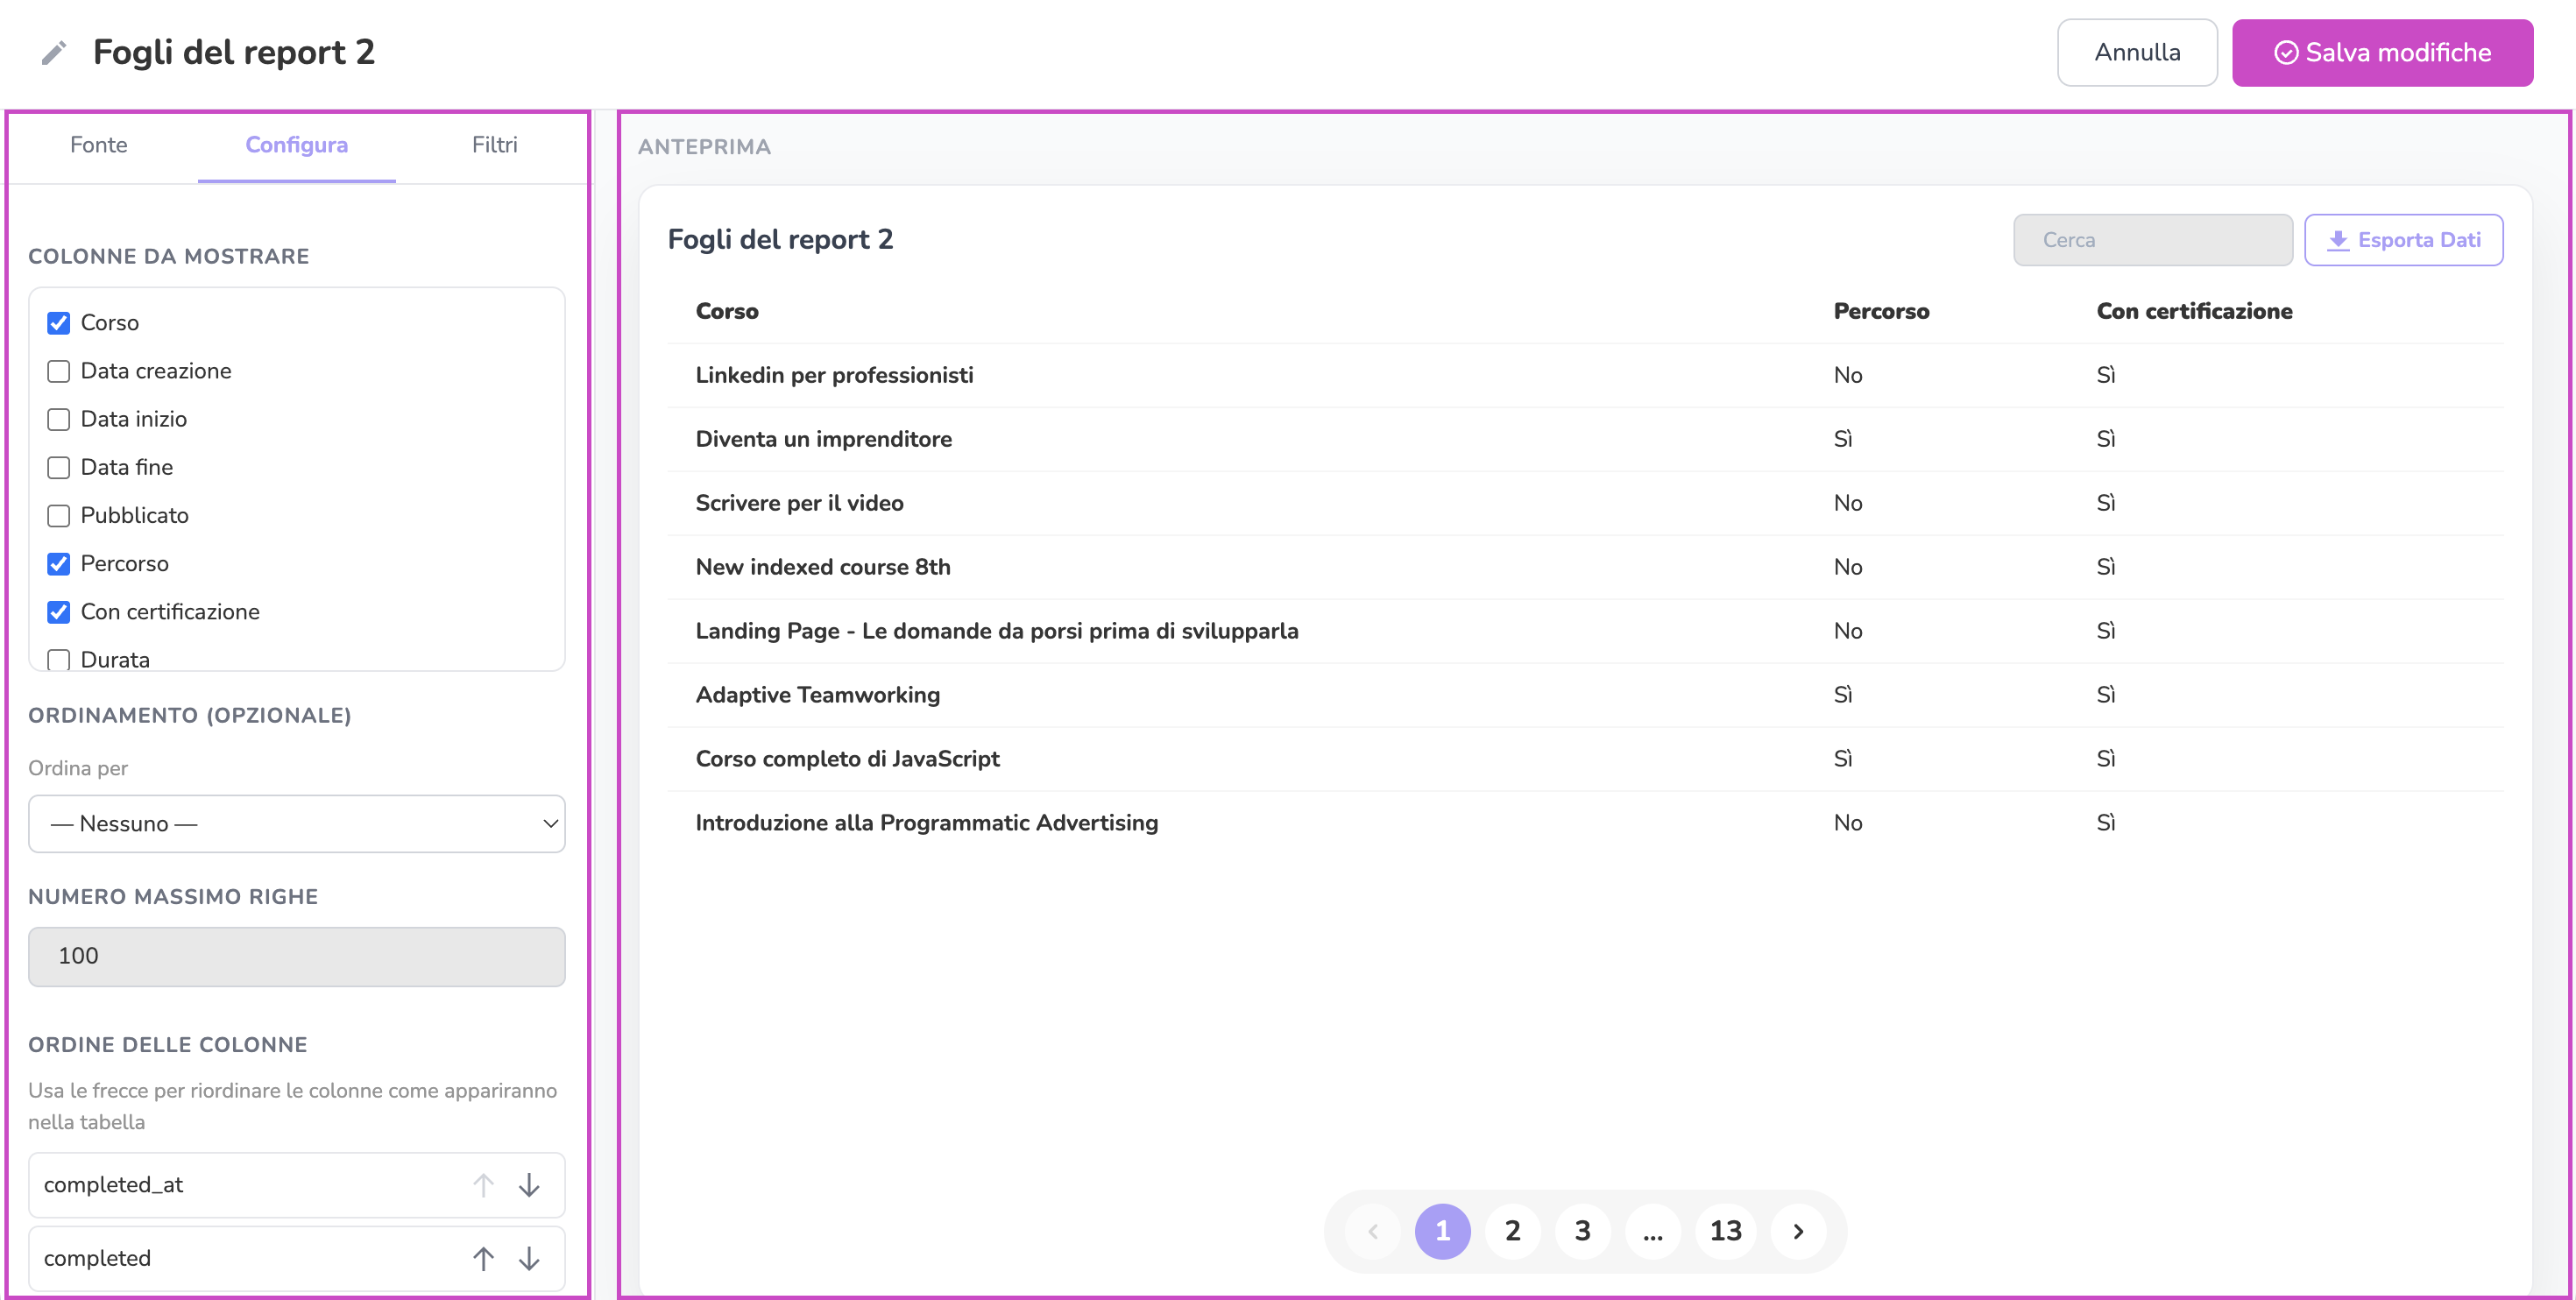Select the Configura tab
The height and width of the screenshot is (1300, 2576).
tap(297, 145)
